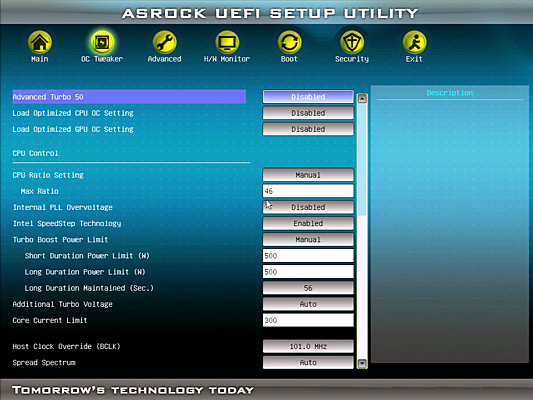Click the settings list scrollbar thumb
Screen dimensions: 533x400
[362, 159]
